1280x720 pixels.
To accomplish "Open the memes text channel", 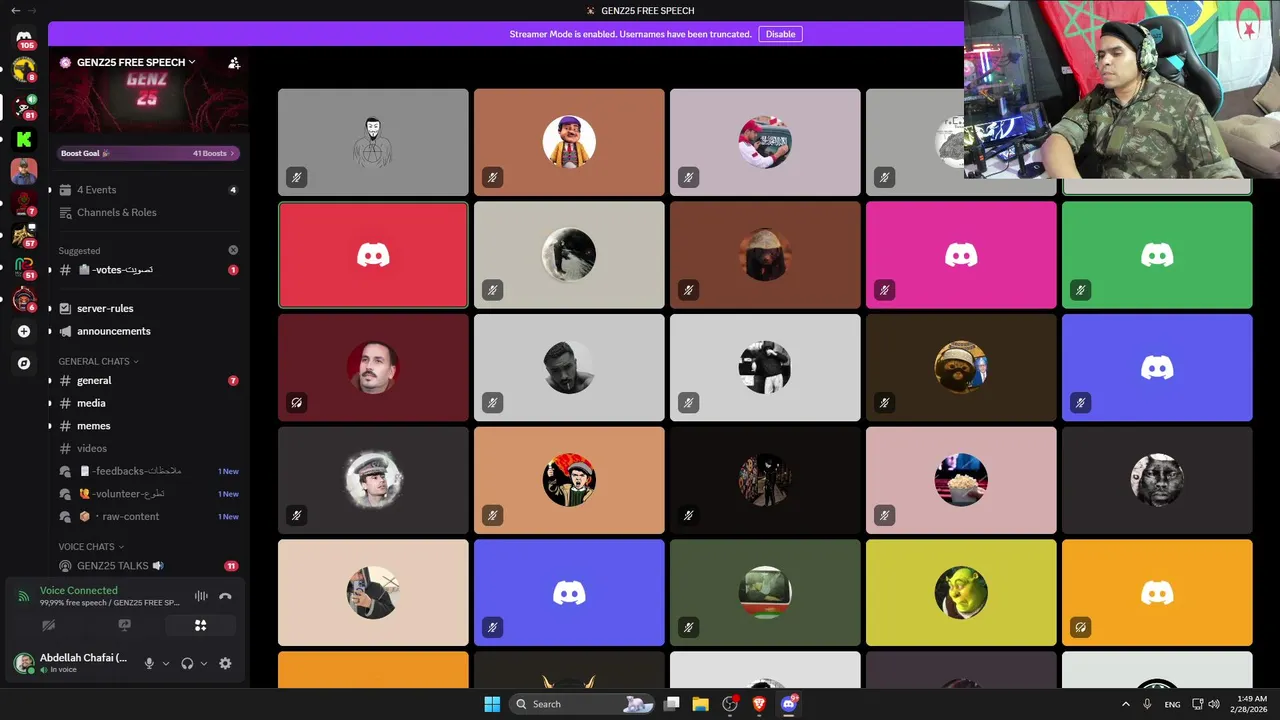I will click(x=148, y=426).
